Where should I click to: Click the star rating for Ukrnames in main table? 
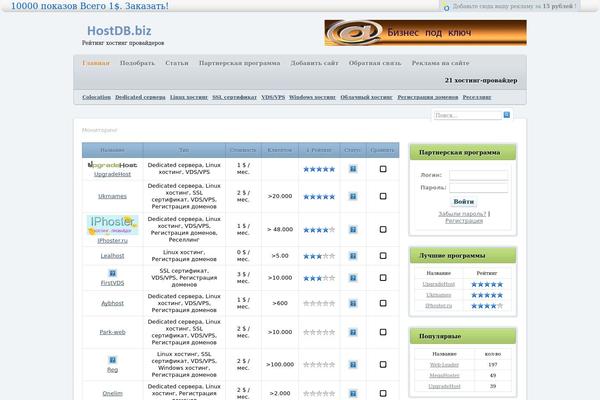click(x=319, y=197)
